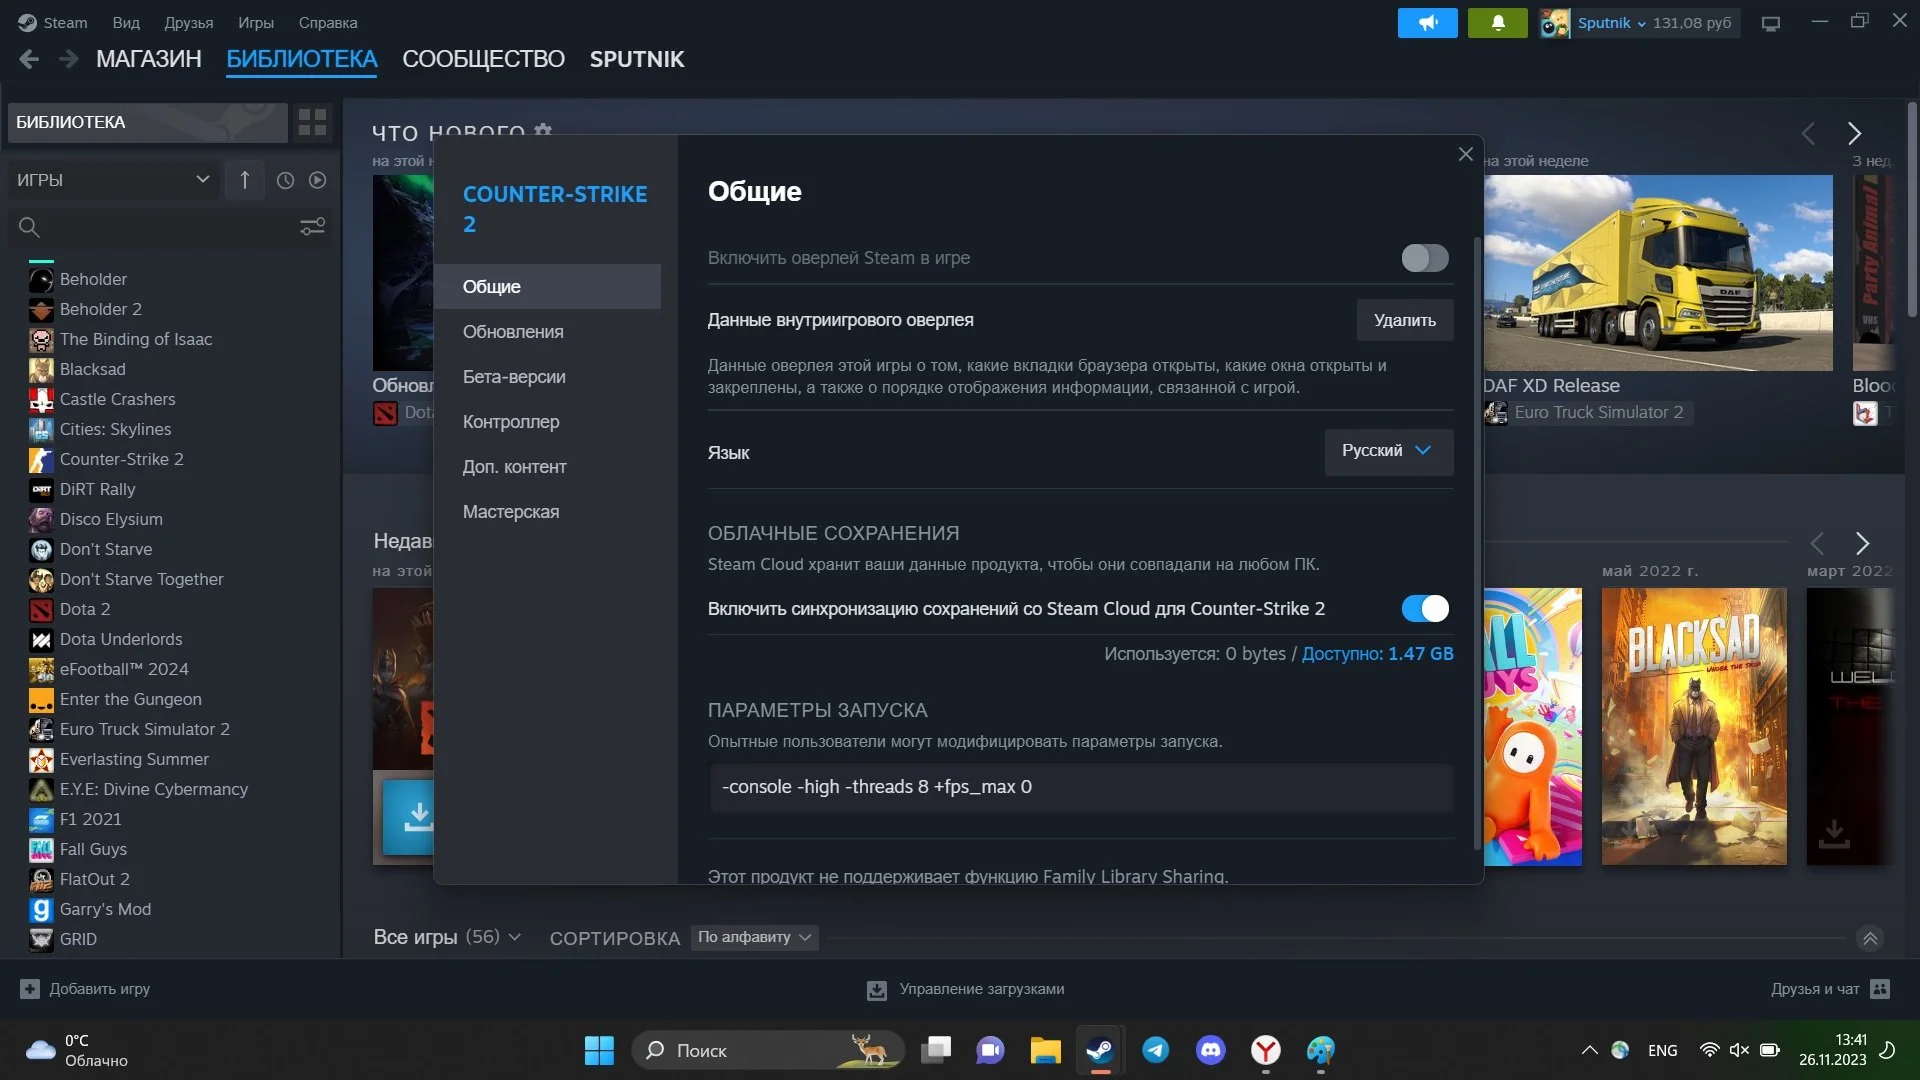This screenshot has width=1920, height=1080.
Task: Click Windows taskbar search box
Action: pyautogui.click(x=768, y=1050)
